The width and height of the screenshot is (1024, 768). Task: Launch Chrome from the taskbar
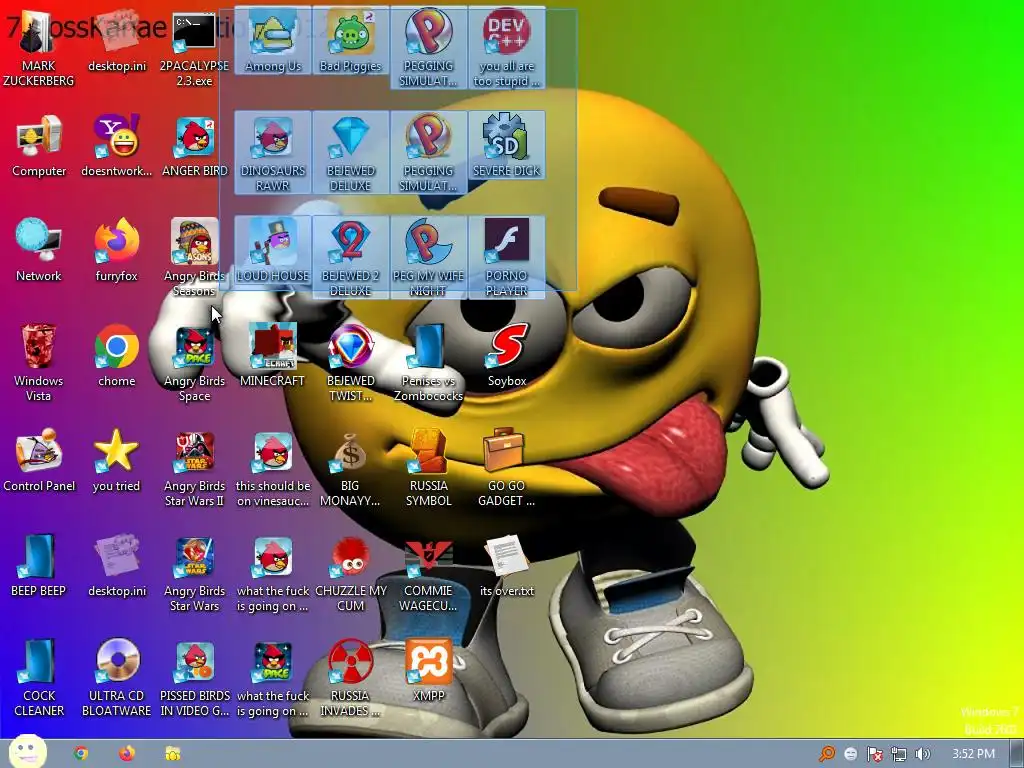pyautogui.click(x=80, y=754)
